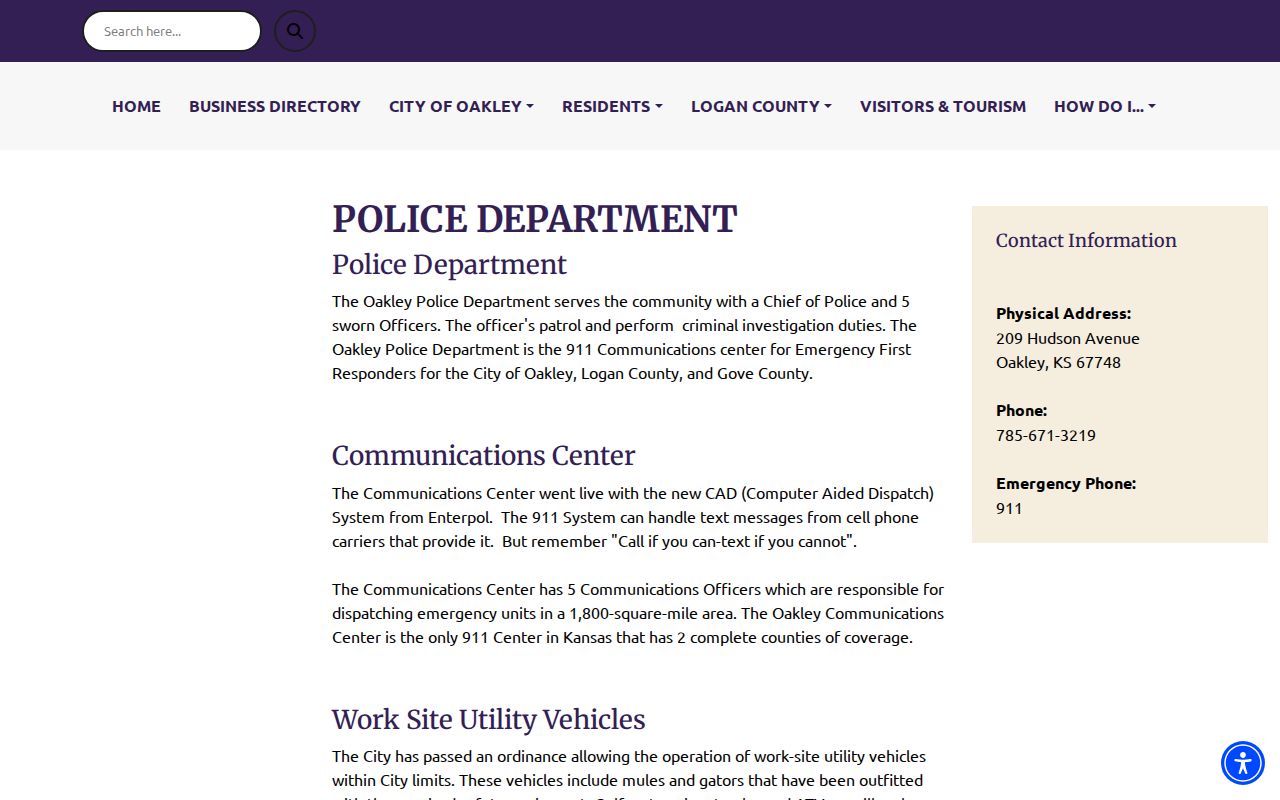Click the 'Work Site Utility Vehicles' heading
This screenshot has height=800, width=1280.
[488, 719]
